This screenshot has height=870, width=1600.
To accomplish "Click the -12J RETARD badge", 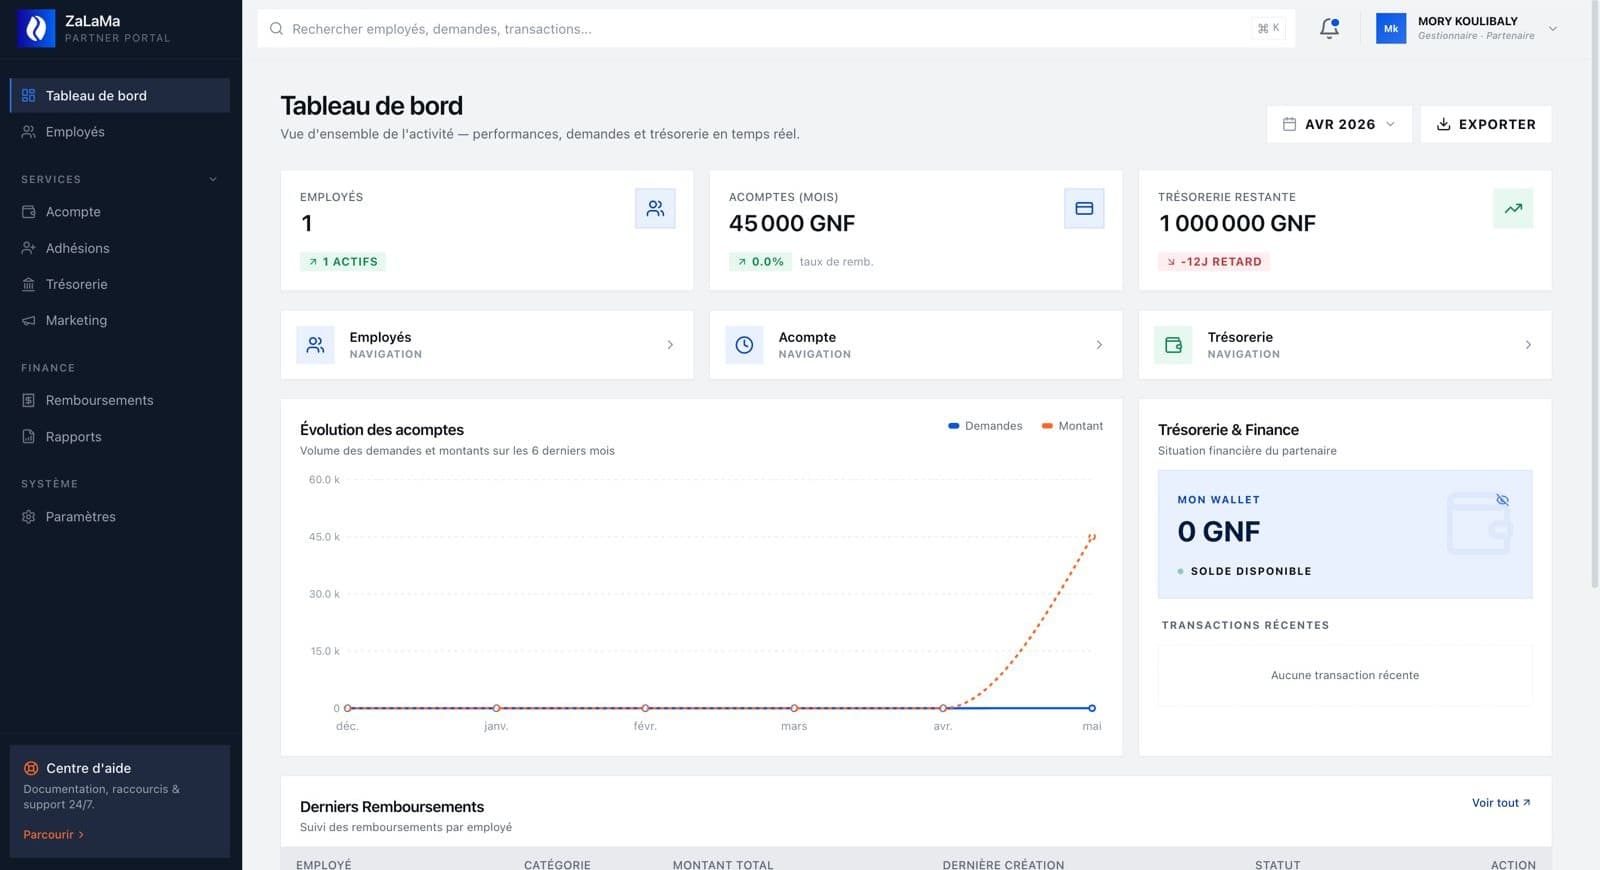I will pos(1214,262).
